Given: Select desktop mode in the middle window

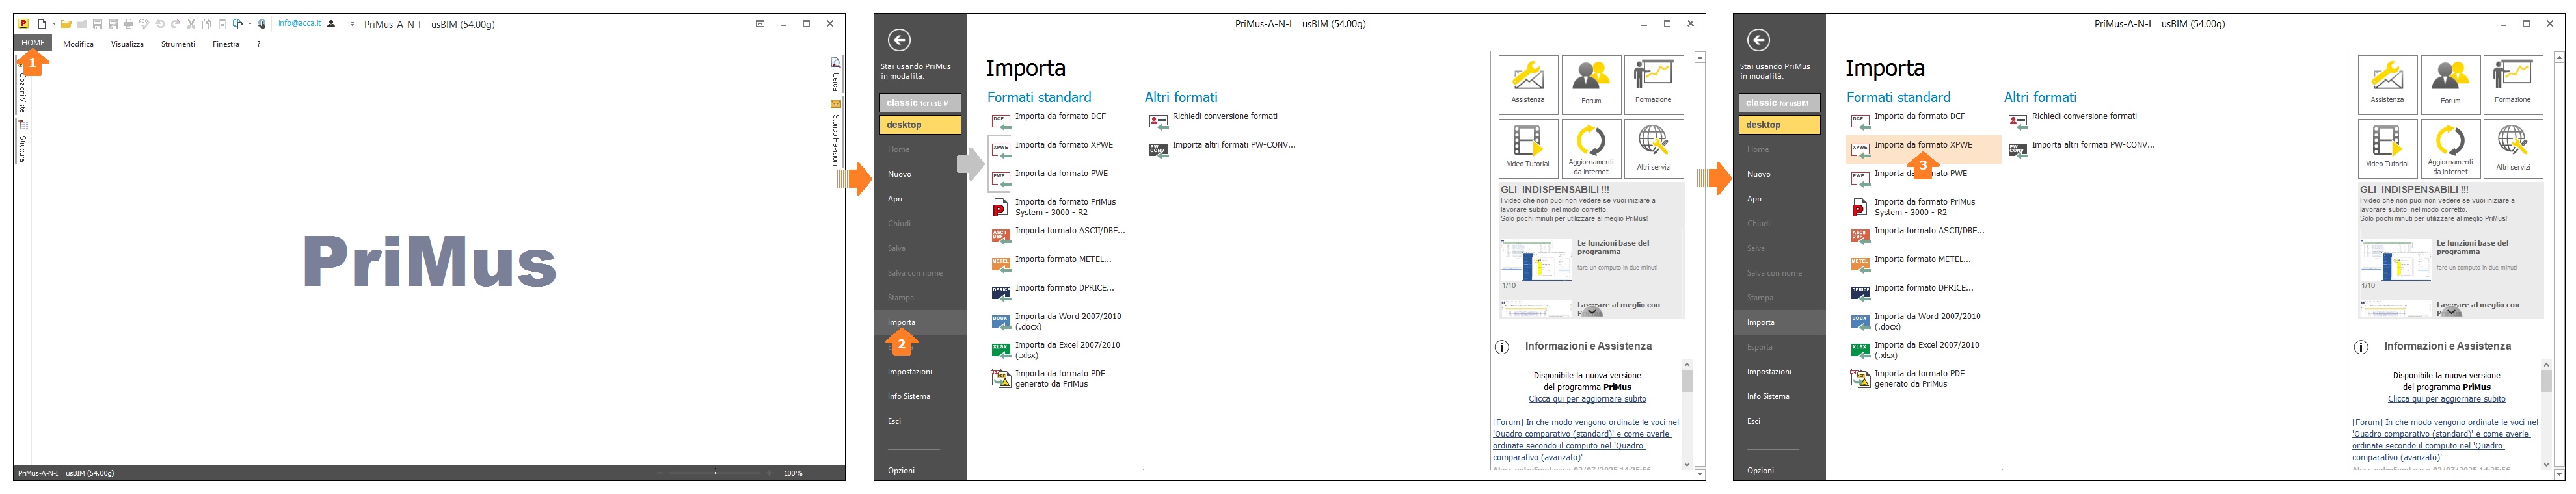Looking at the screenshot, I should coord(920,125).
